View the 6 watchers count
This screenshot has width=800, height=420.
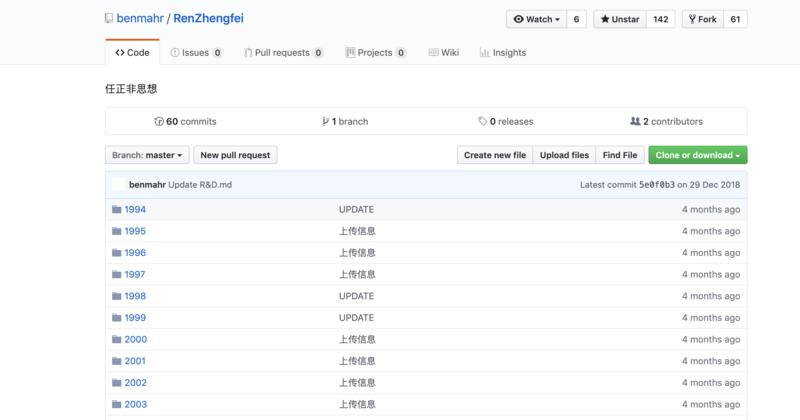[577, 19]
